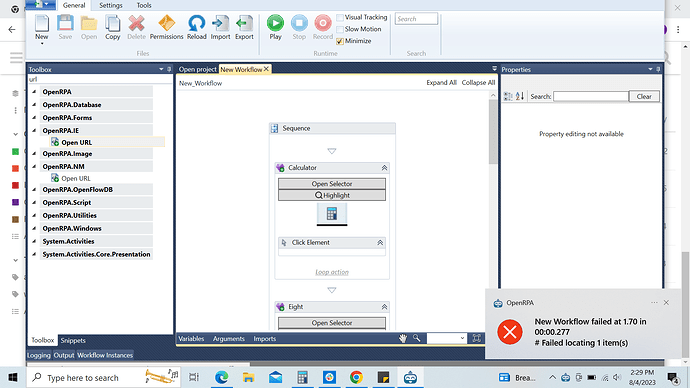Screen dimensions: 690x388
Task: Click the fit-to-screen icon in designer footer
Action: [x=476, y=338]
